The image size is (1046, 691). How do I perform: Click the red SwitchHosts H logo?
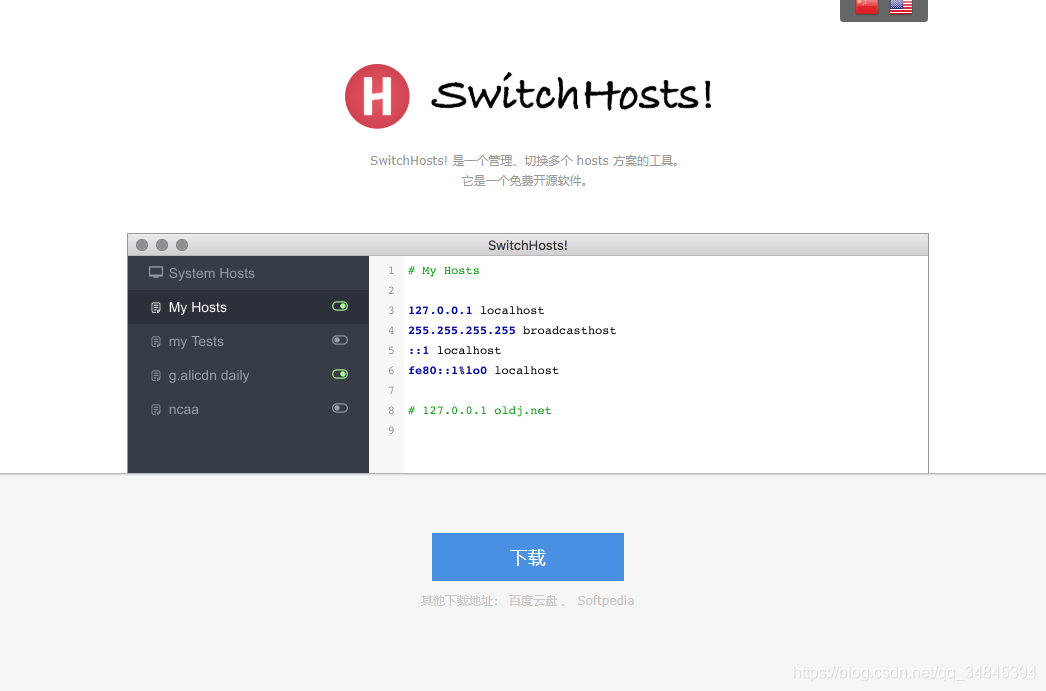[377, 96]
